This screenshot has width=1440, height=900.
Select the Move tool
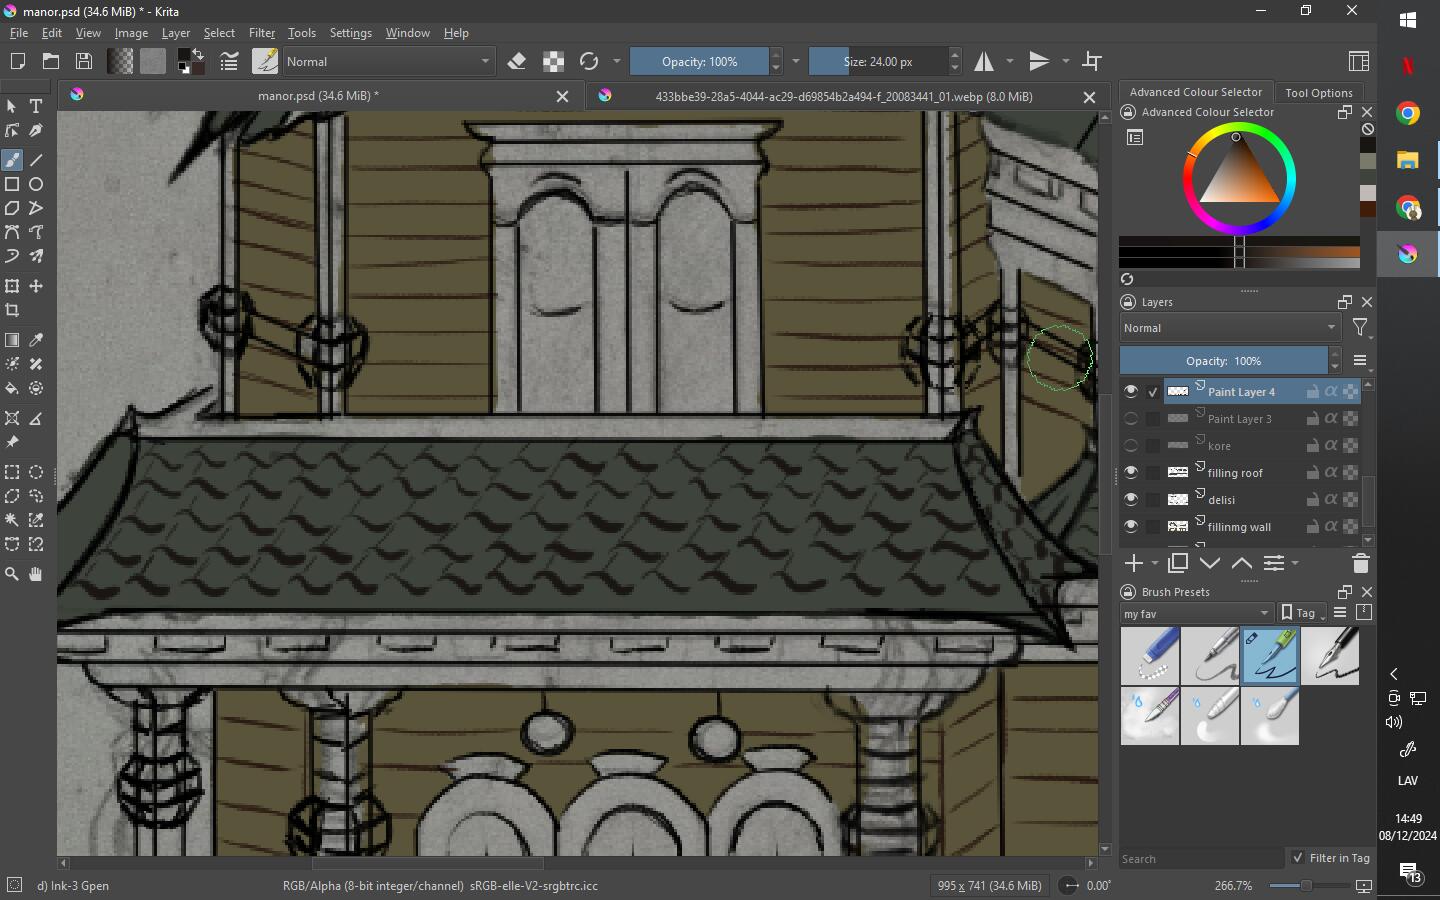[x=36, y=286]
